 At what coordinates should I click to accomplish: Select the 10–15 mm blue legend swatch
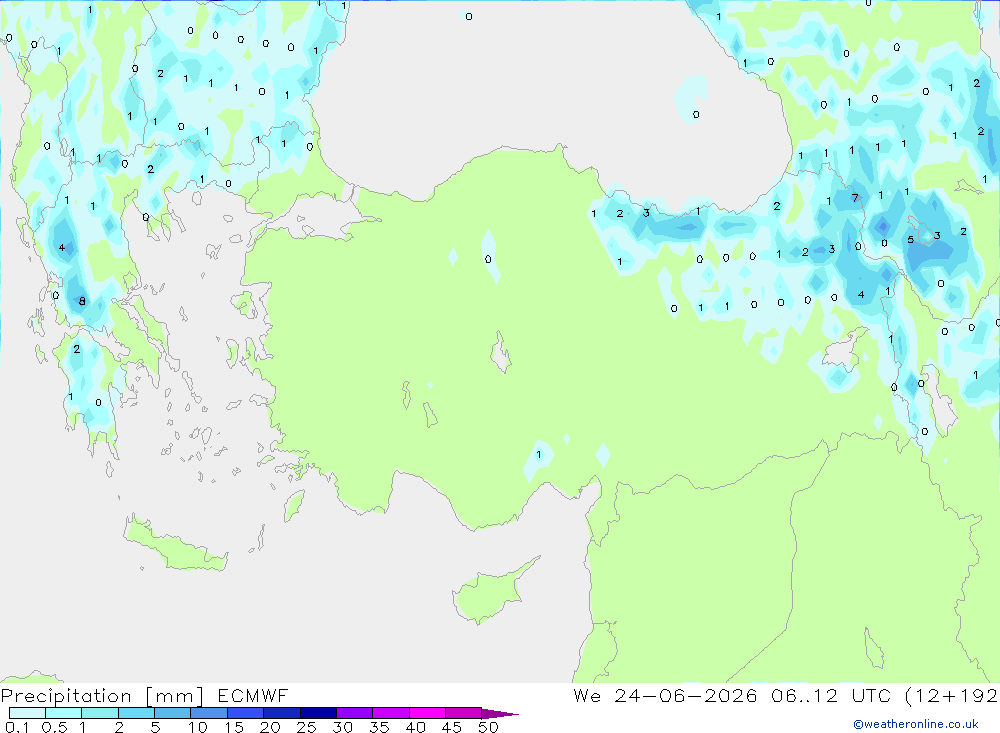[209, 713]
